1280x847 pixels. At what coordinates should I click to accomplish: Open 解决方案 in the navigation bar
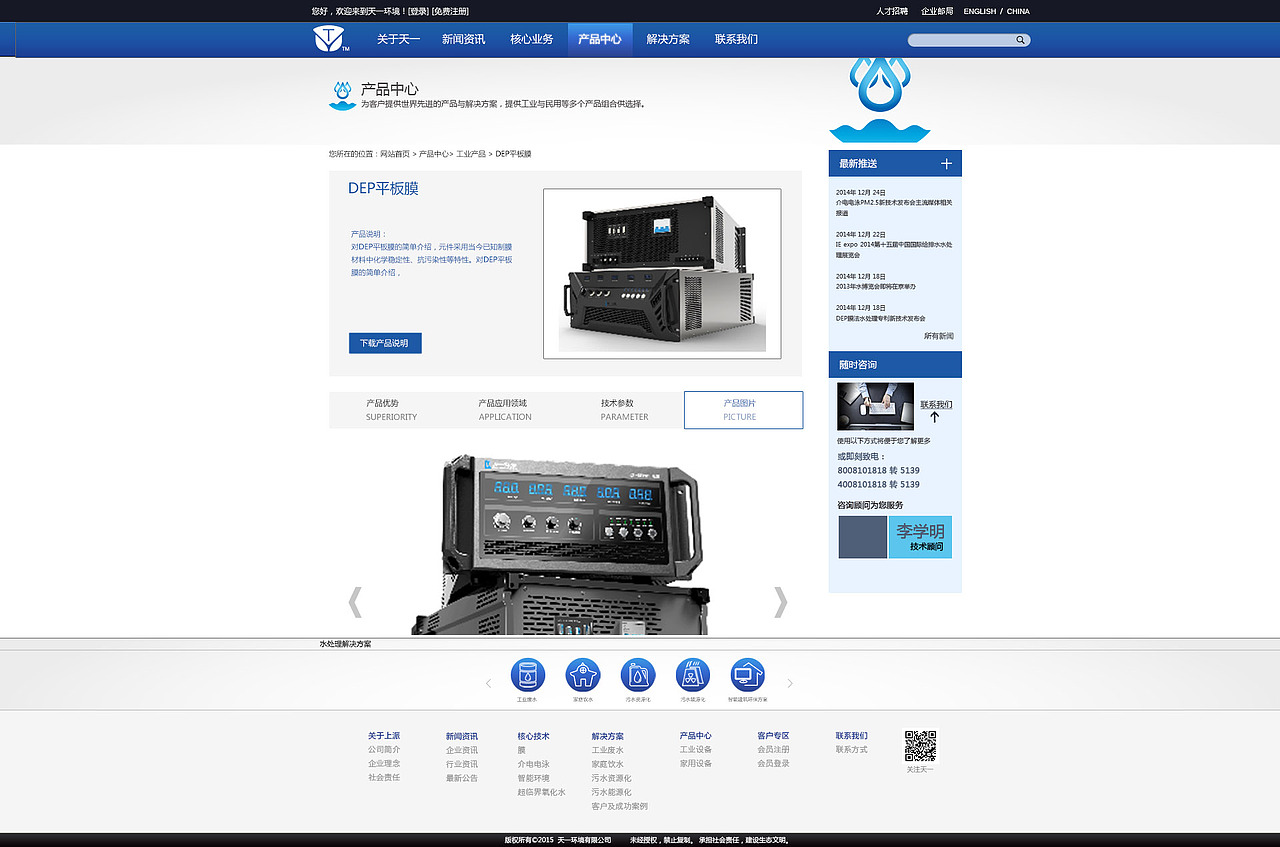(x=668, y=40)
